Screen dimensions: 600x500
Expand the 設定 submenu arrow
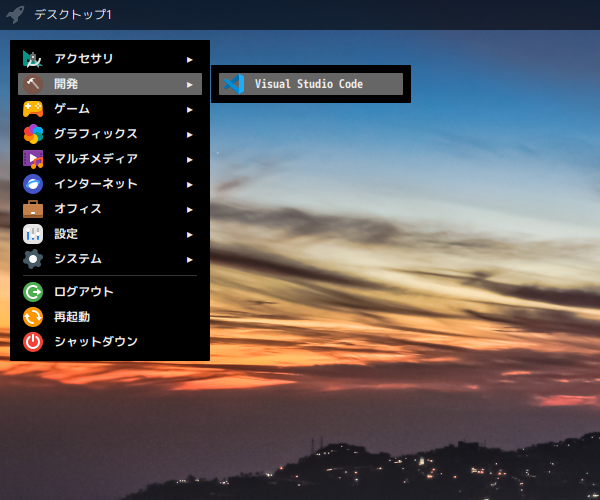[189, 235]
